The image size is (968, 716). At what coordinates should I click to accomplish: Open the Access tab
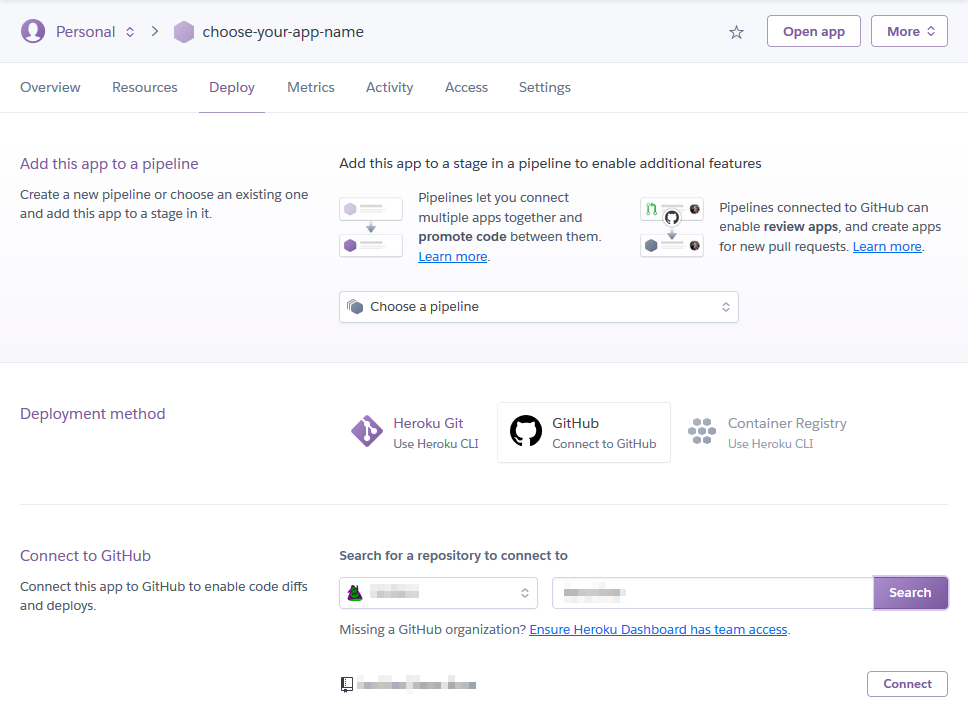coord(466,88)
